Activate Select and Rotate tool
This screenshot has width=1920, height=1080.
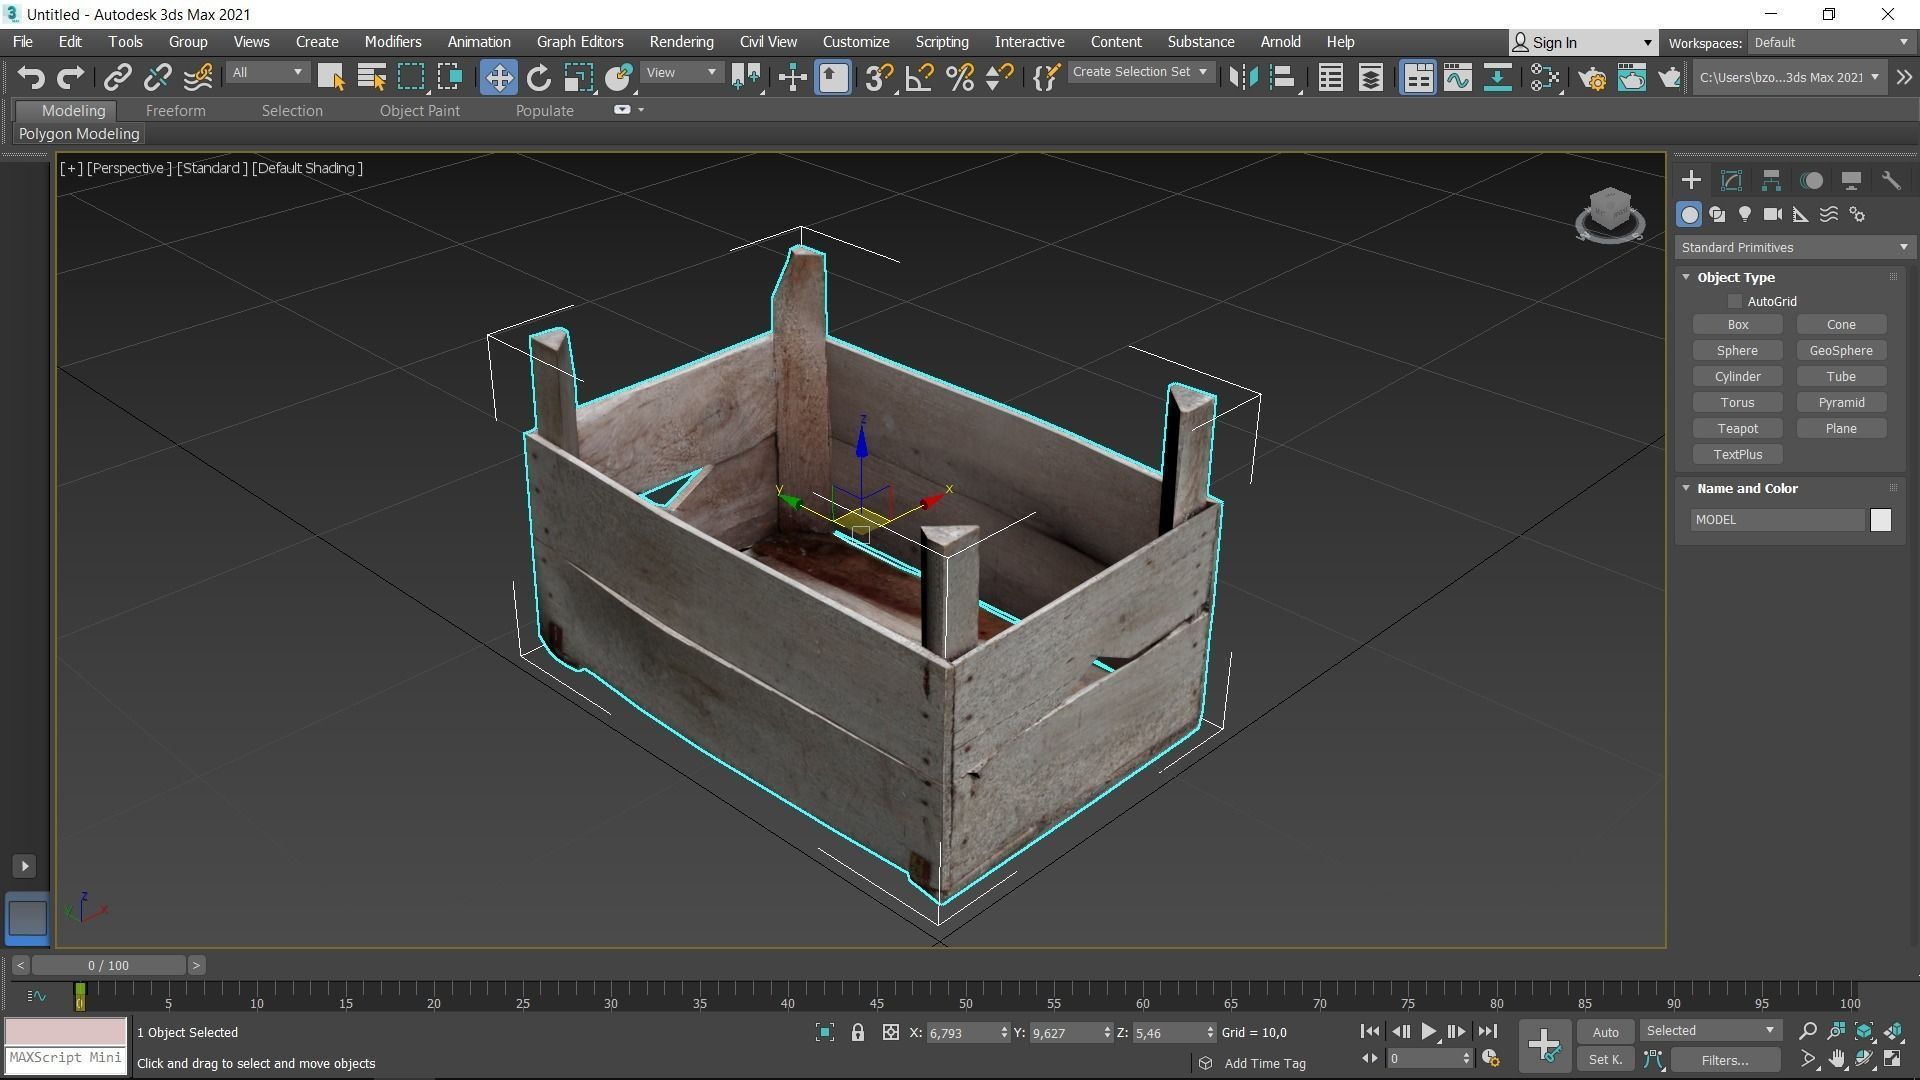pyautogui.click(x=539, y=77)
